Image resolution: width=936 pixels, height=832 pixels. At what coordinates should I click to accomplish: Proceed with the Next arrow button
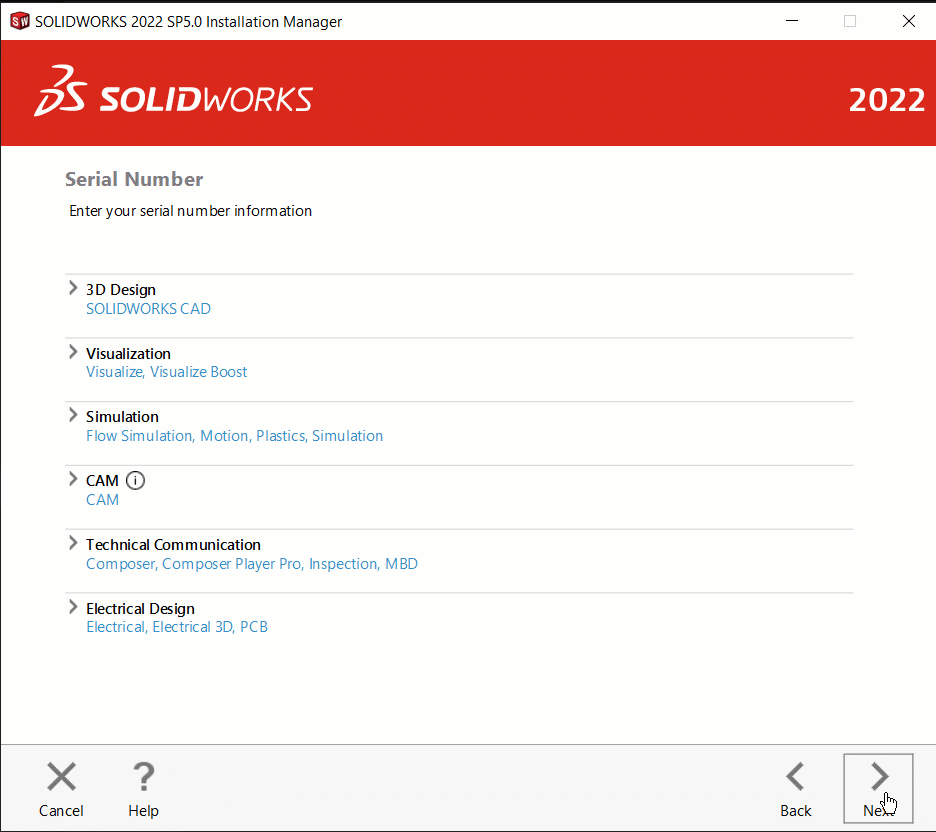(878, 788)
